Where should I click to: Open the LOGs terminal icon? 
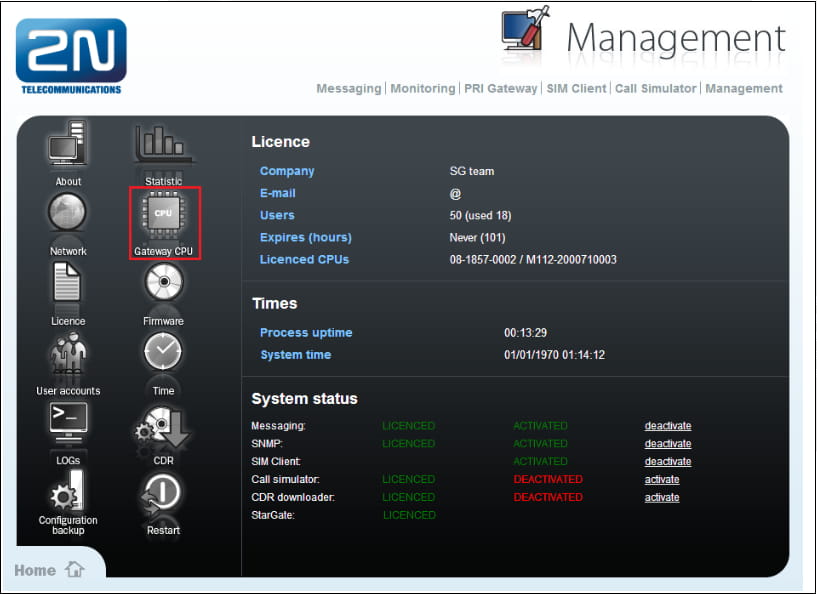[68, 422]
